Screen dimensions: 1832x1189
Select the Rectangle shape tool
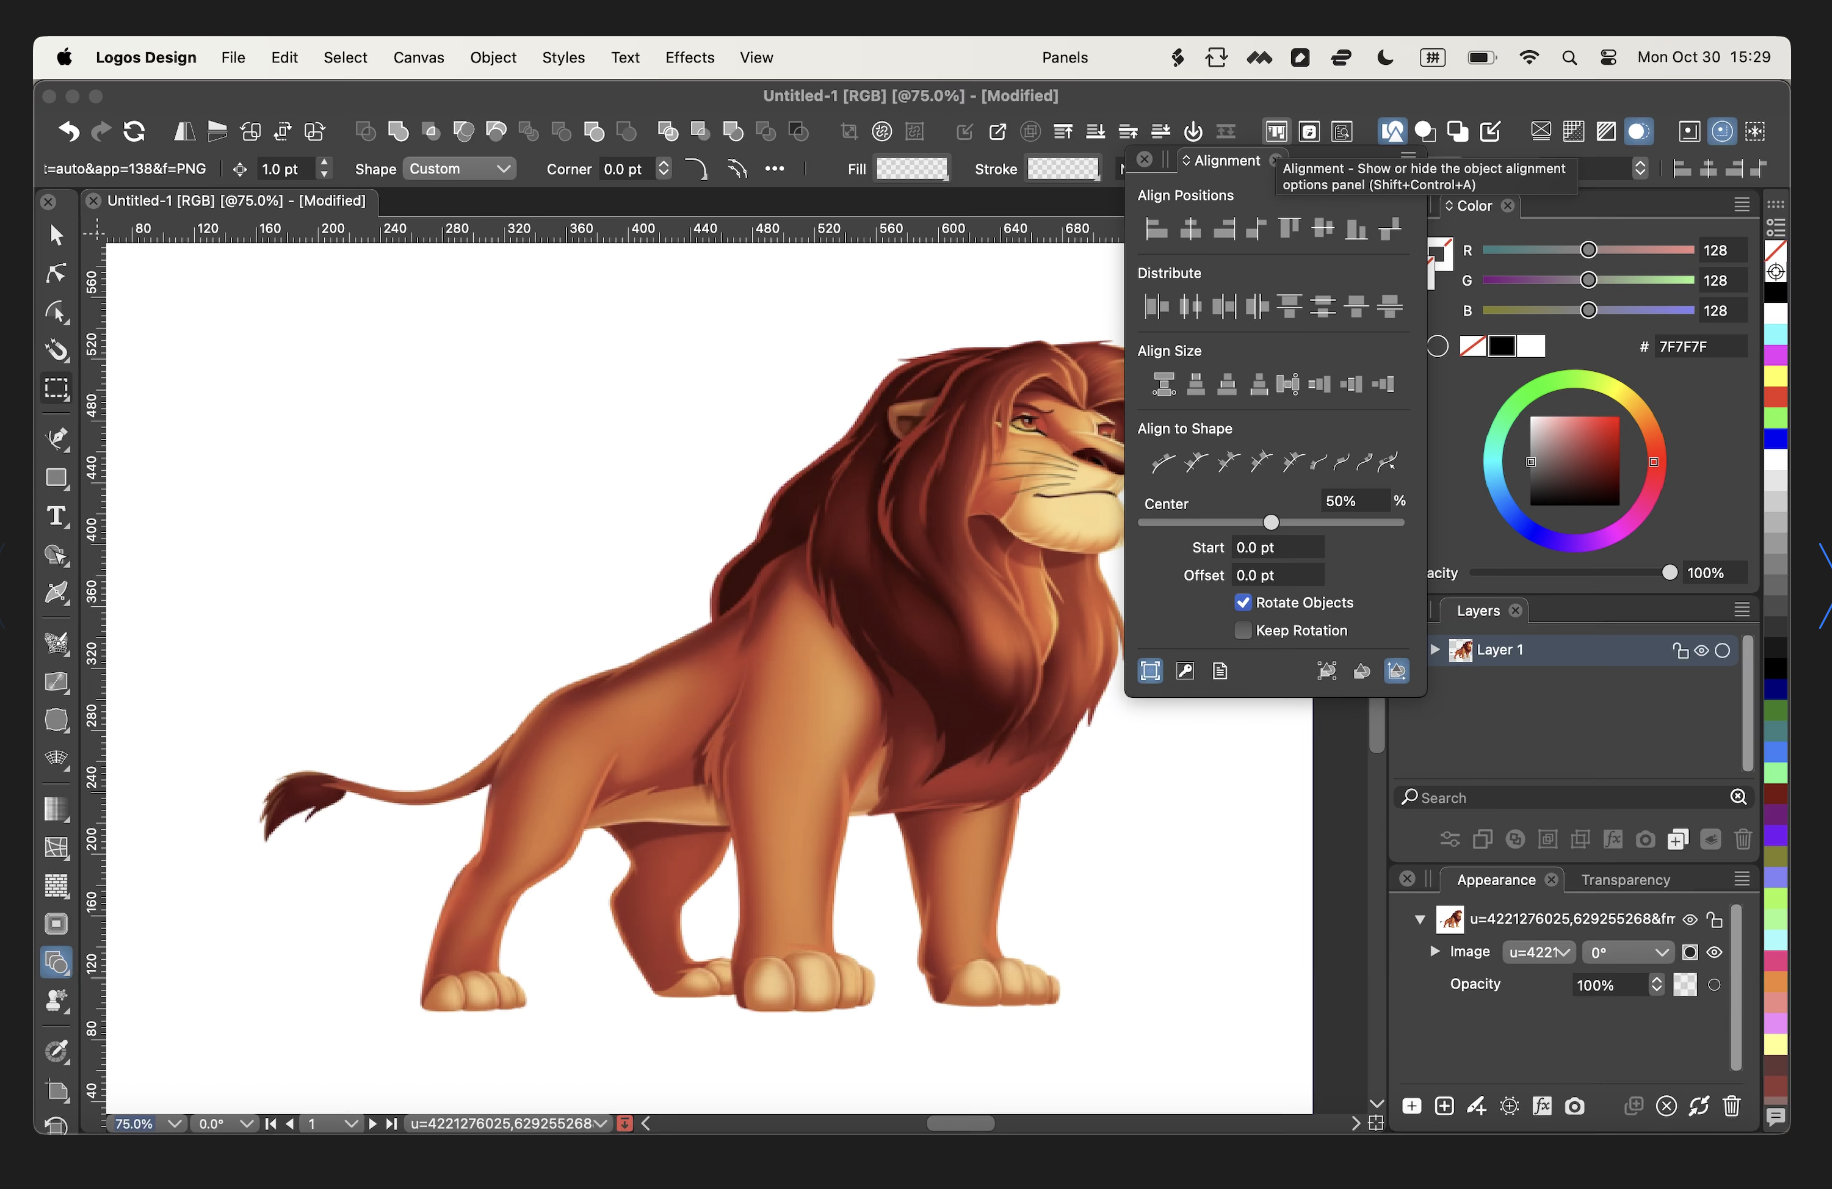click(x=56, y=478)
